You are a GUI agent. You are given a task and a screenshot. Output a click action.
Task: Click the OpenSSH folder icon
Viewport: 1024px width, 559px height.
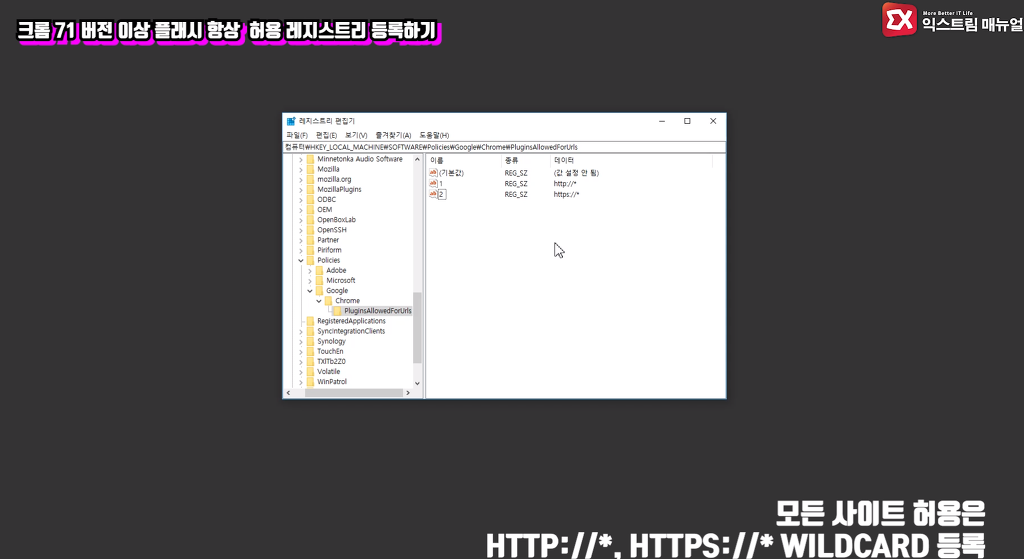311,230
